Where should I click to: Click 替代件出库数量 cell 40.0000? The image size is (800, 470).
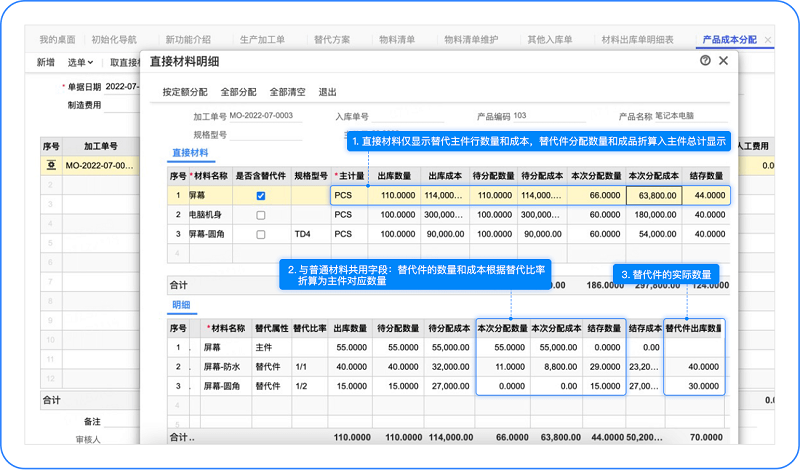pyautogui.click(x=694, y=367)
